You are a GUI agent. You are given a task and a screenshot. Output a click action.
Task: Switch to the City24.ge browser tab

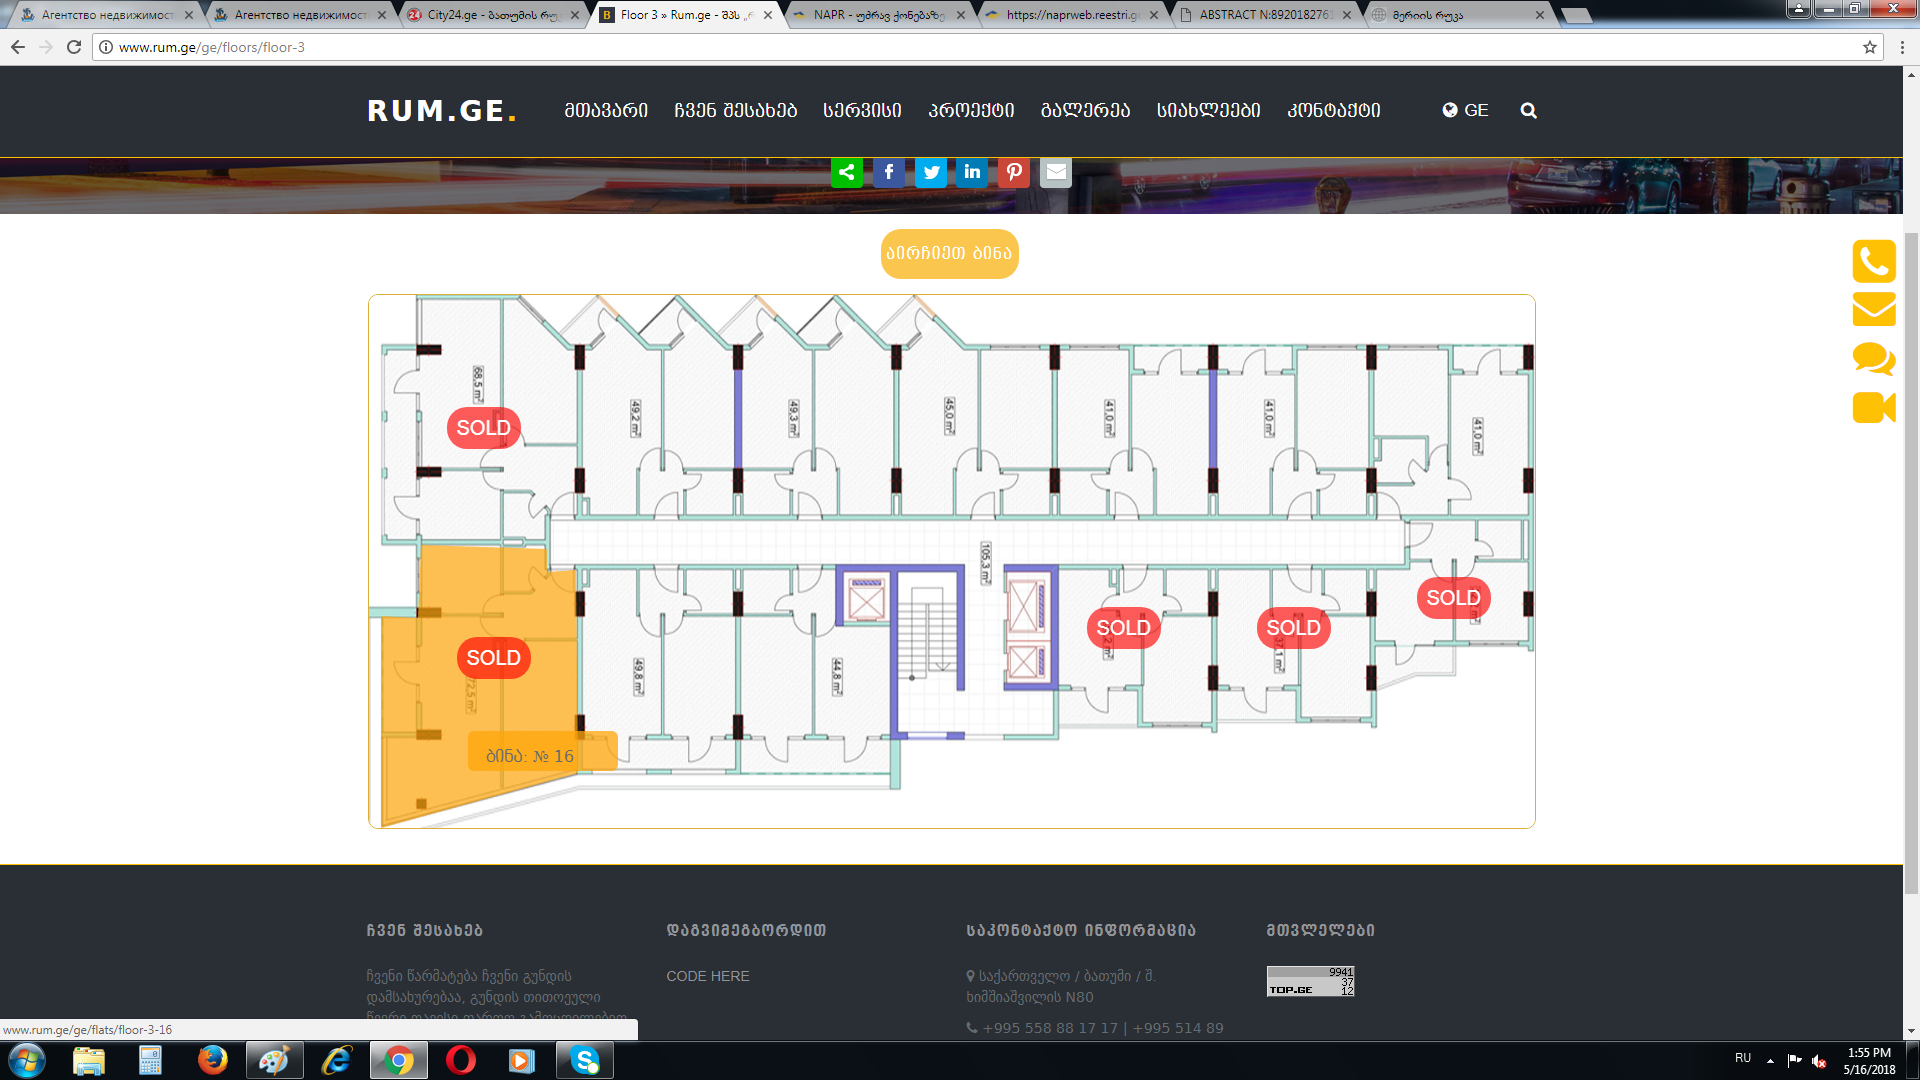coord(492,15)
